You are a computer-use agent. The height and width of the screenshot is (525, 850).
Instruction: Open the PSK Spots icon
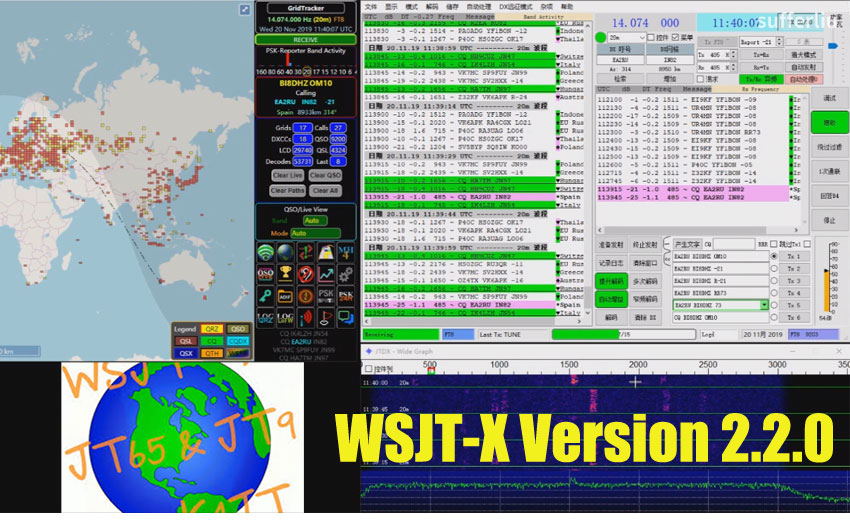click(326, 296)
